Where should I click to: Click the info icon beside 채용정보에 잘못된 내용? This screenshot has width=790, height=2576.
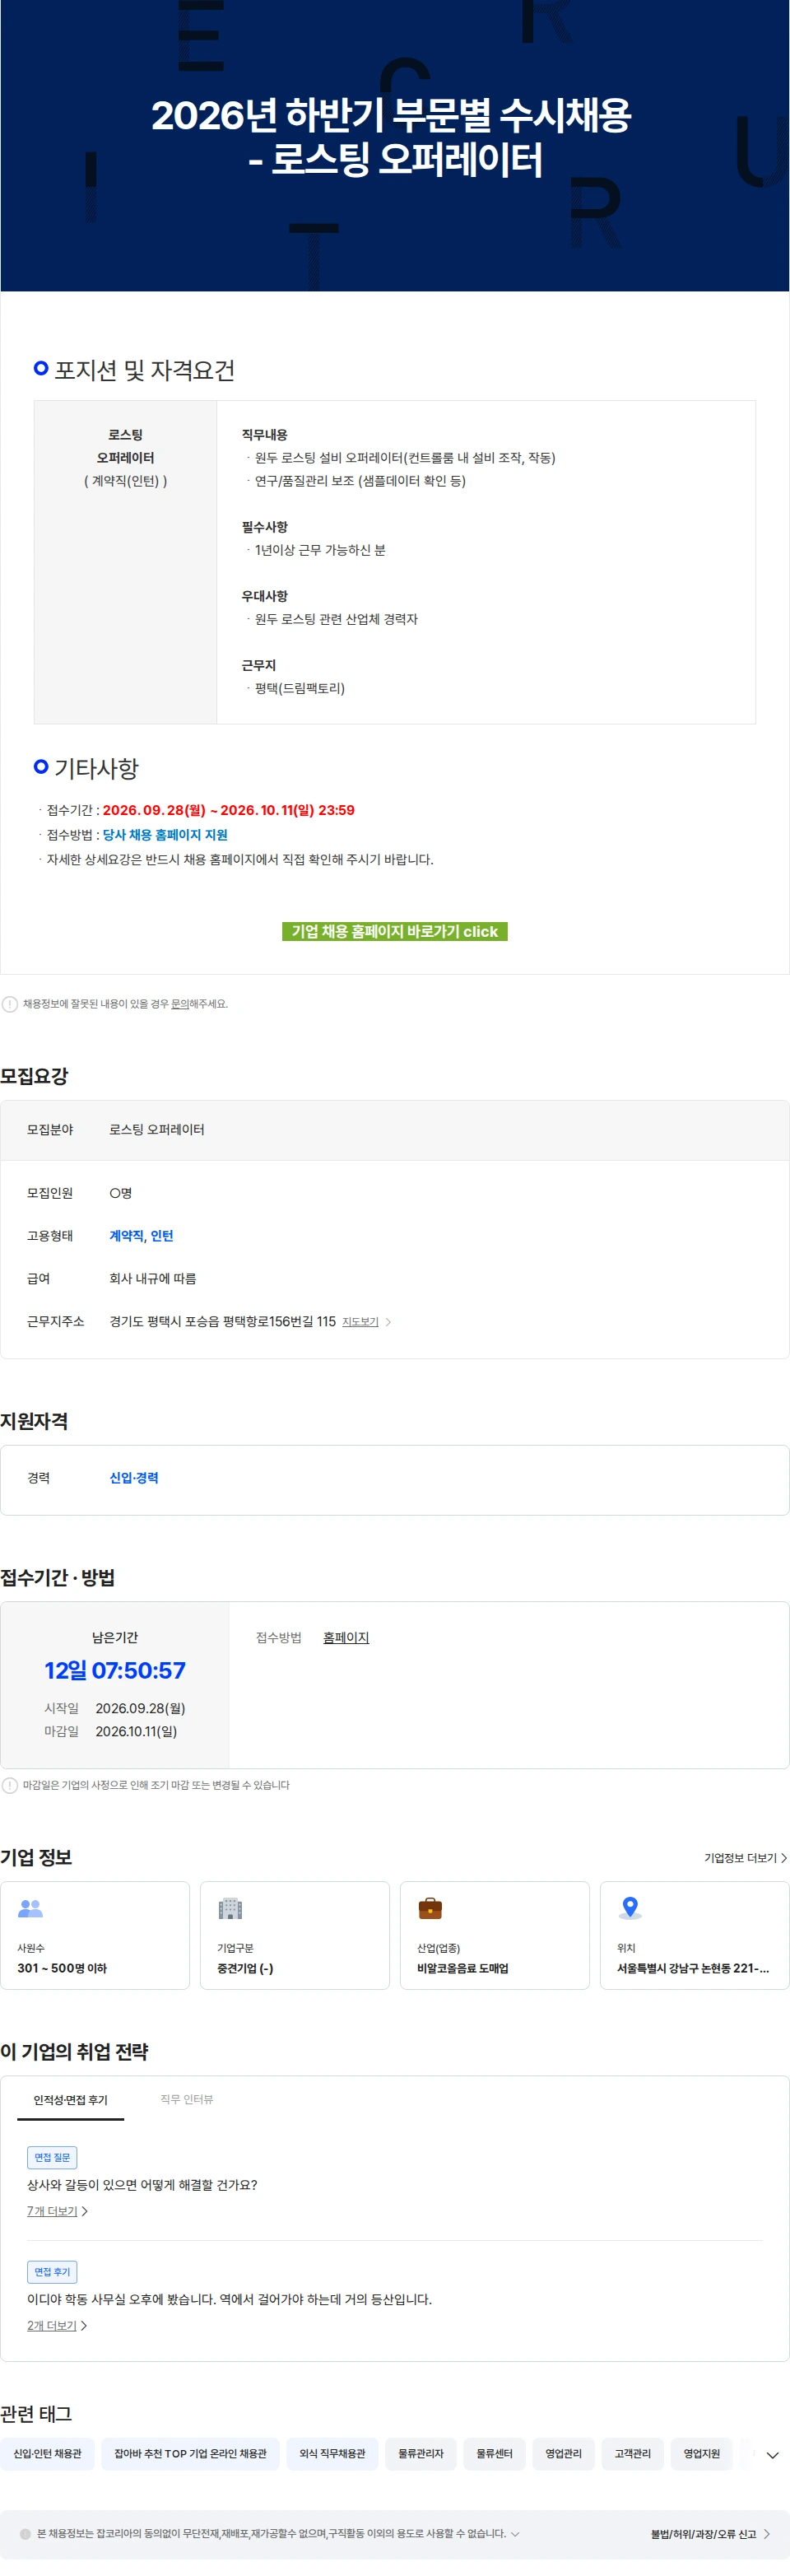click(x=10, y=1004)
